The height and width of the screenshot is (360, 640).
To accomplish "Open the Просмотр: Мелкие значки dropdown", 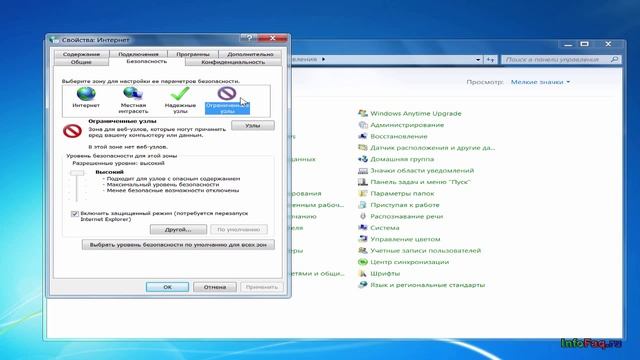I will 540,82.
